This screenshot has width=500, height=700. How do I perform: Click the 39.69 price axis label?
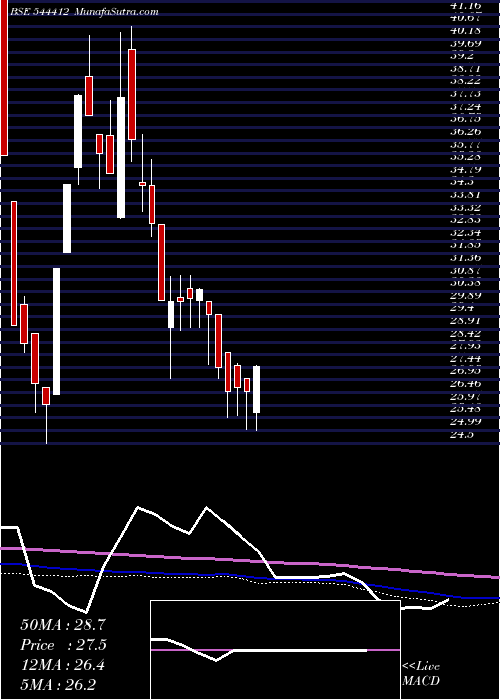465,43
